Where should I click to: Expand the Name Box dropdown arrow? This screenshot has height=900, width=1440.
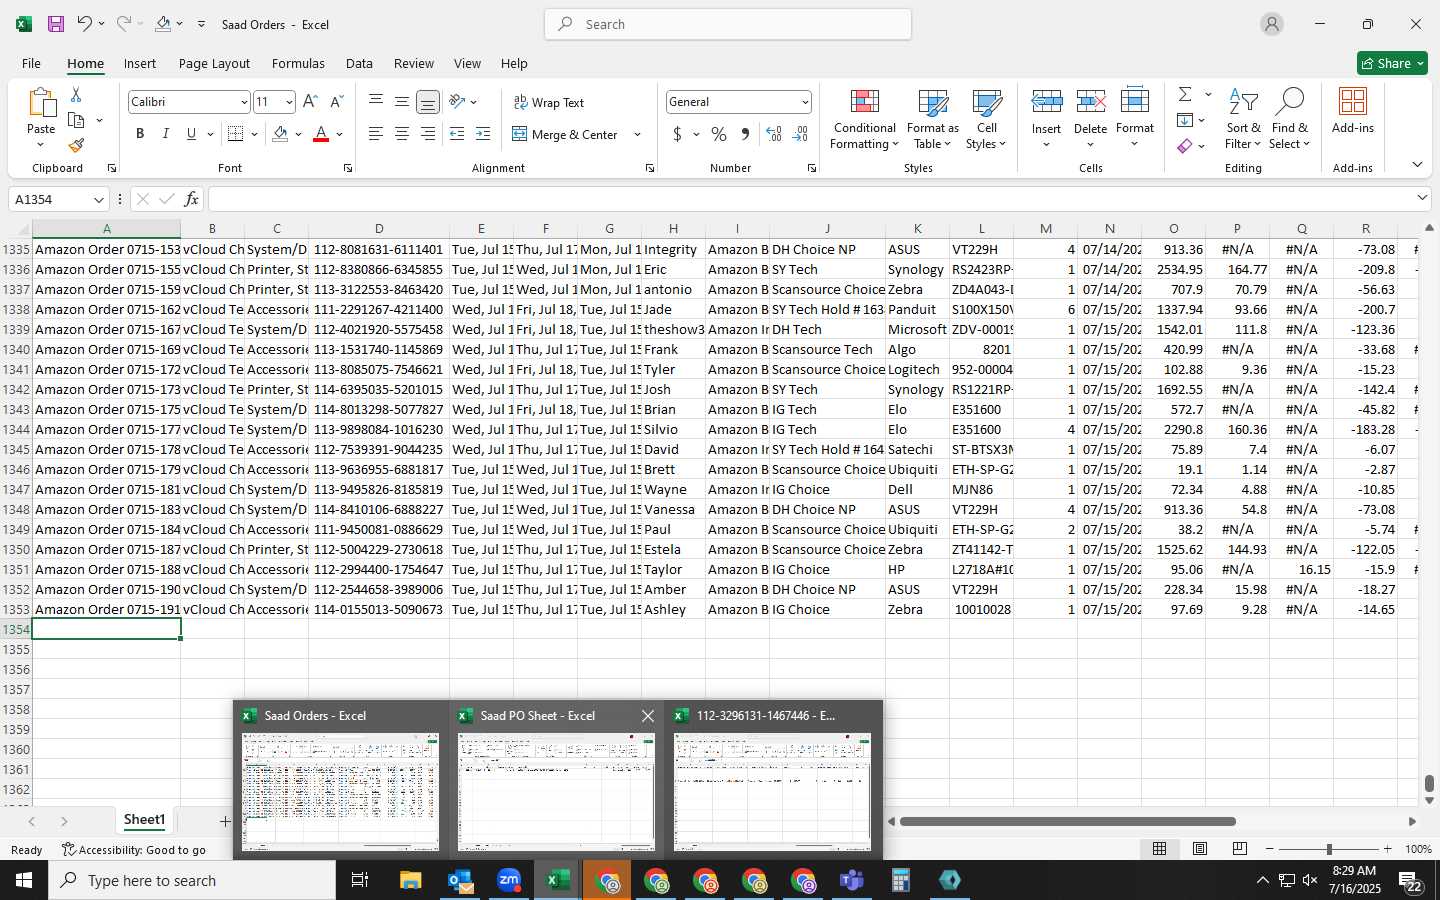[98, 199]
